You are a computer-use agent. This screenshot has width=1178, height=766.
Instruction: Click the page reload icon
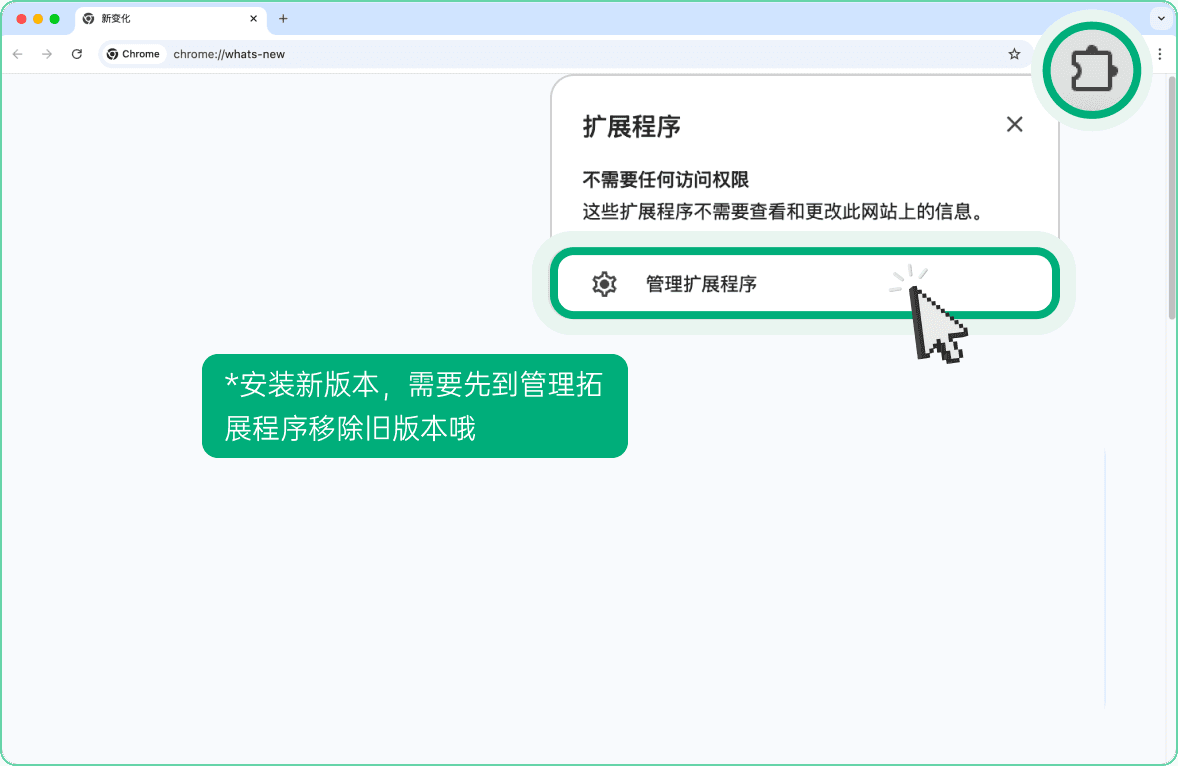(77, 53)
